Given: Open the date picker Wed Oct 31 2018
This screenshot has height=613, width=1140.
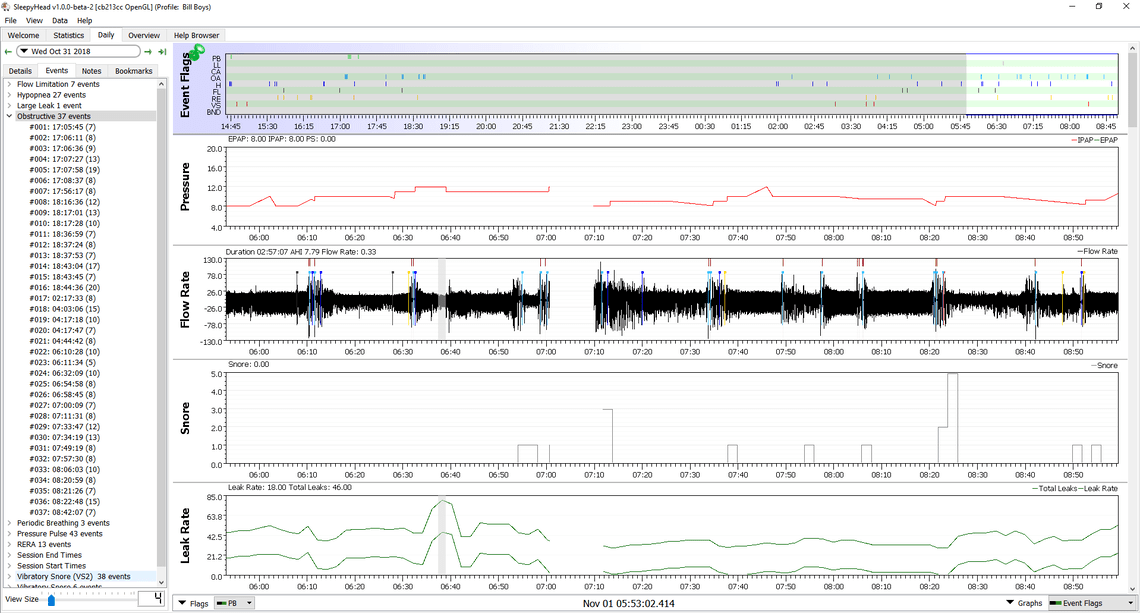Looking at the screenshot, I should pos(79,52).
